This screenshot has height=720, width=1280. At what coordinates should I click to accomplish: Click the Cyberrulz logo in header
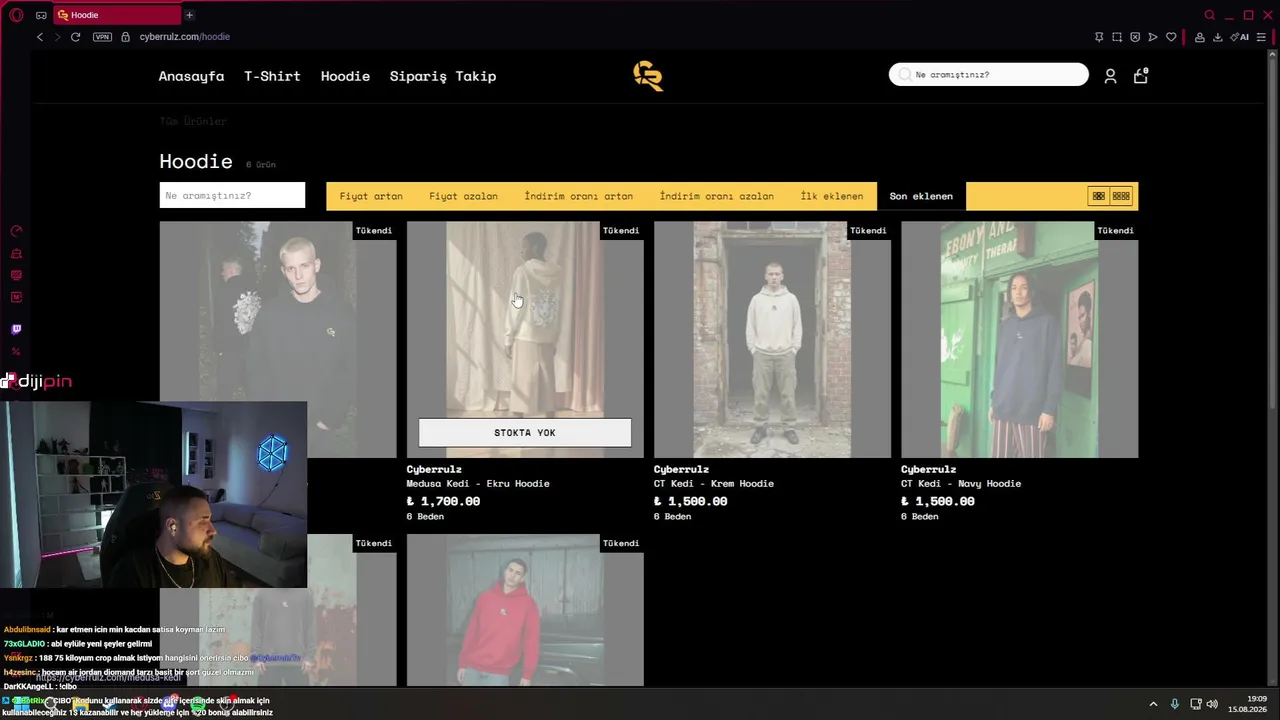[x=648, y=76]
